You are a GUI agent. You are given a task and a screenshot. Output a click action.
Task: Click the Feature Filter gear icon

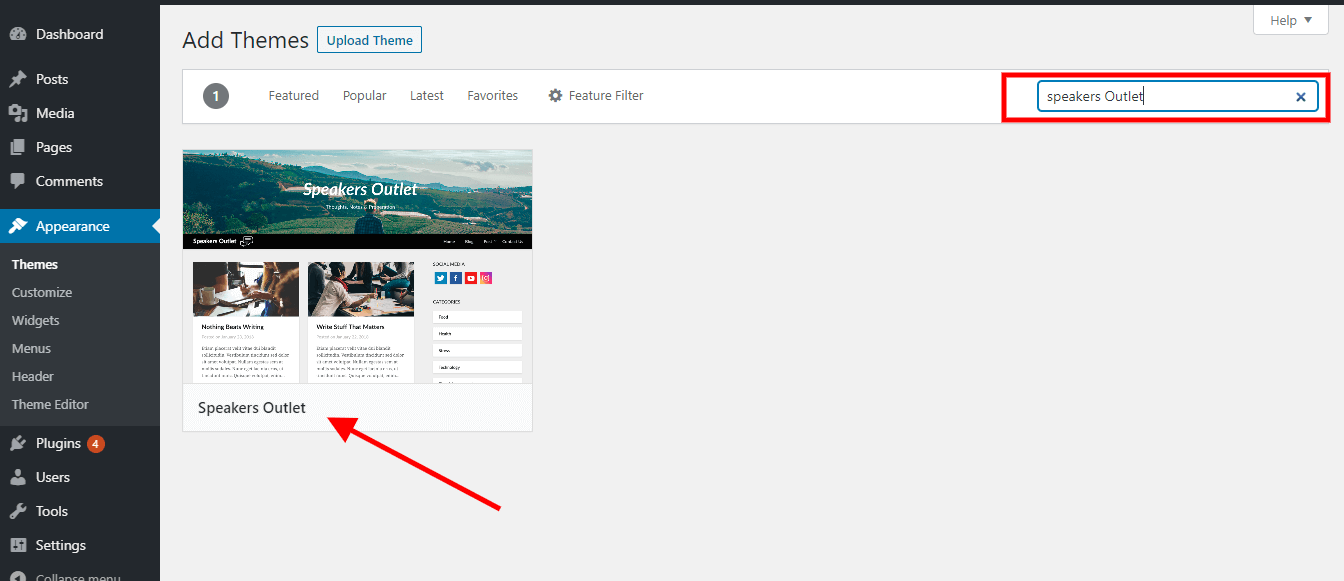pos(555,95)
